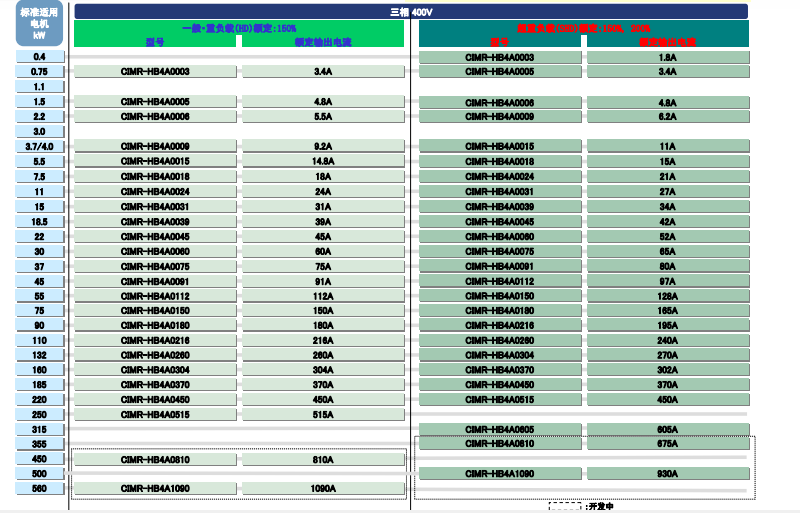Click the 1.8A current cell
Image resolution: width=800 pixels, height=513 pixels.
[x=667, y=58]
